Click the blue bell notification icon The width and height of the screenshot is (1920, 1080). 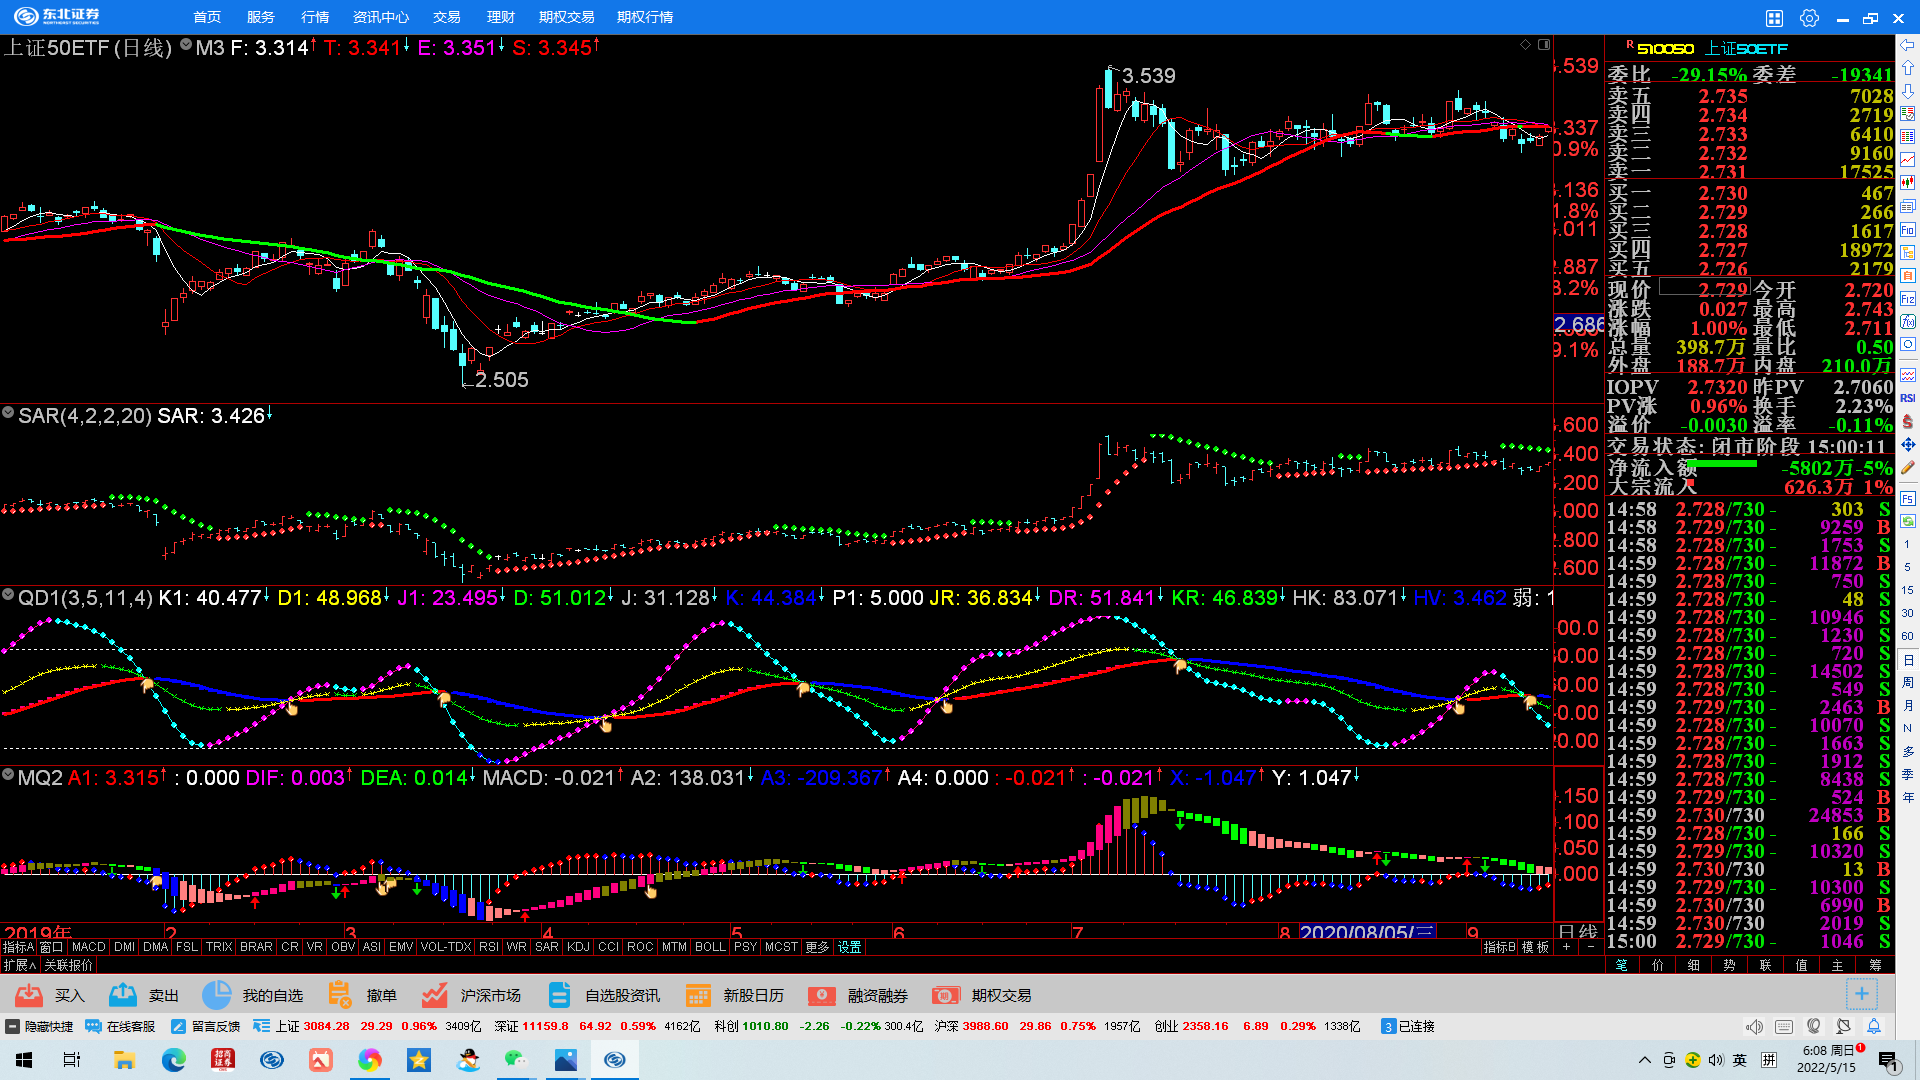pyautogui.click(x=1874, y=1026)
